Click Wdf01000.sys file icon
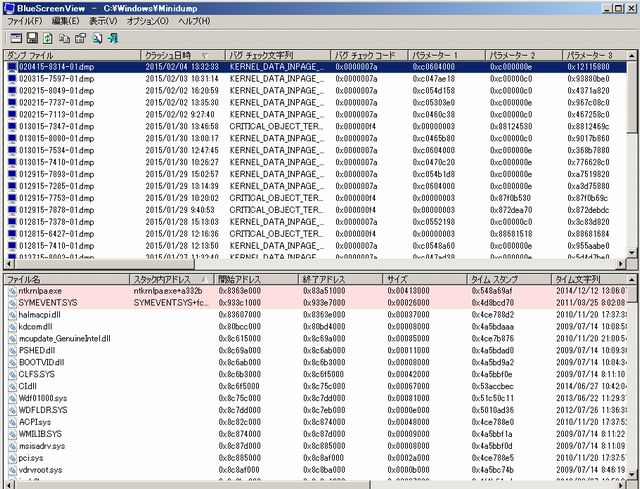This screenshot has height=489, width=640. (x=12, y=398)
